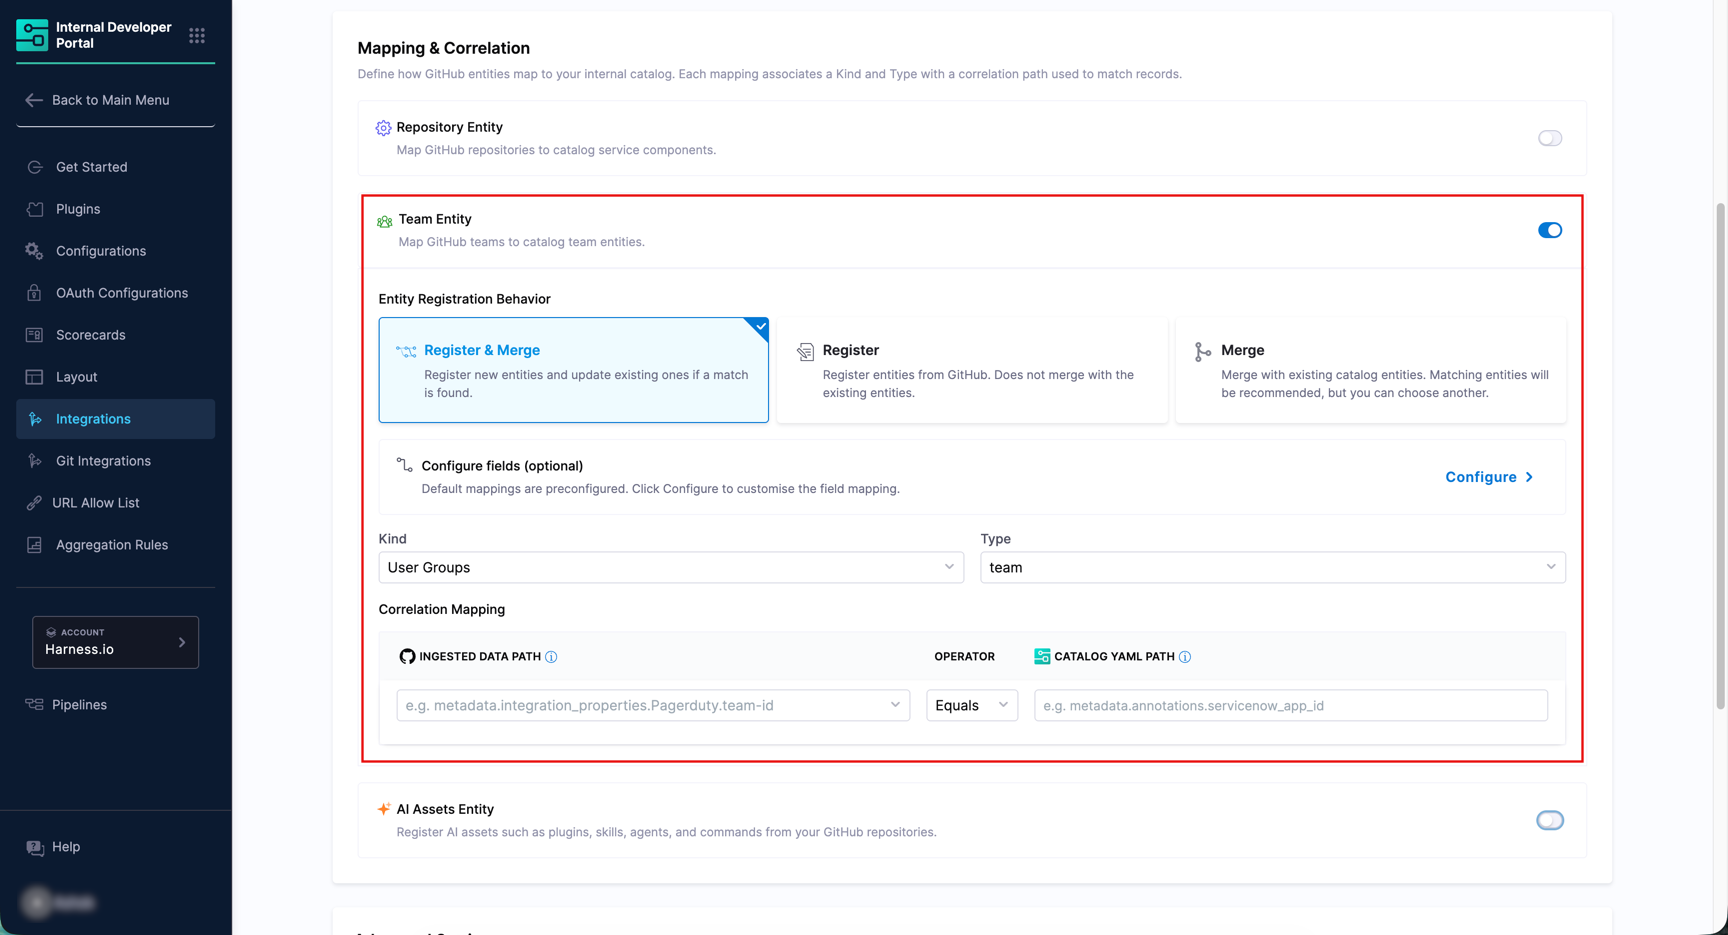Enable the Repository Entity toggle

[1549, 138]
